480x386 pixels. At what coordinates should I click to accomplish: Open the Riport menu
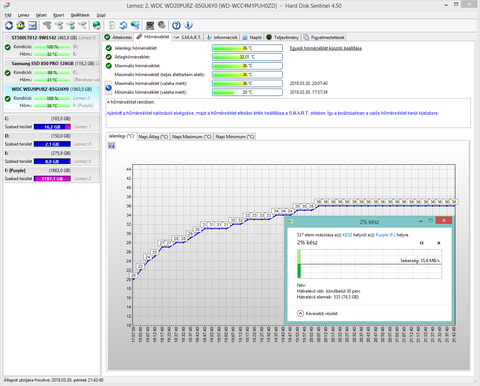pos(59,15)
